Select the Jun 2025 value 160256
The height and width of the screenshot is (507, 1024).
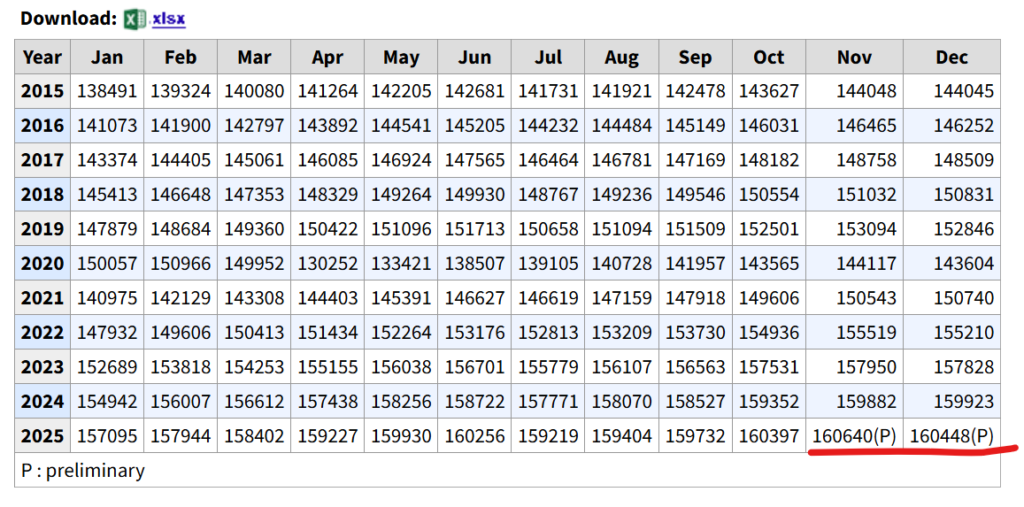[x=474, y=436]
